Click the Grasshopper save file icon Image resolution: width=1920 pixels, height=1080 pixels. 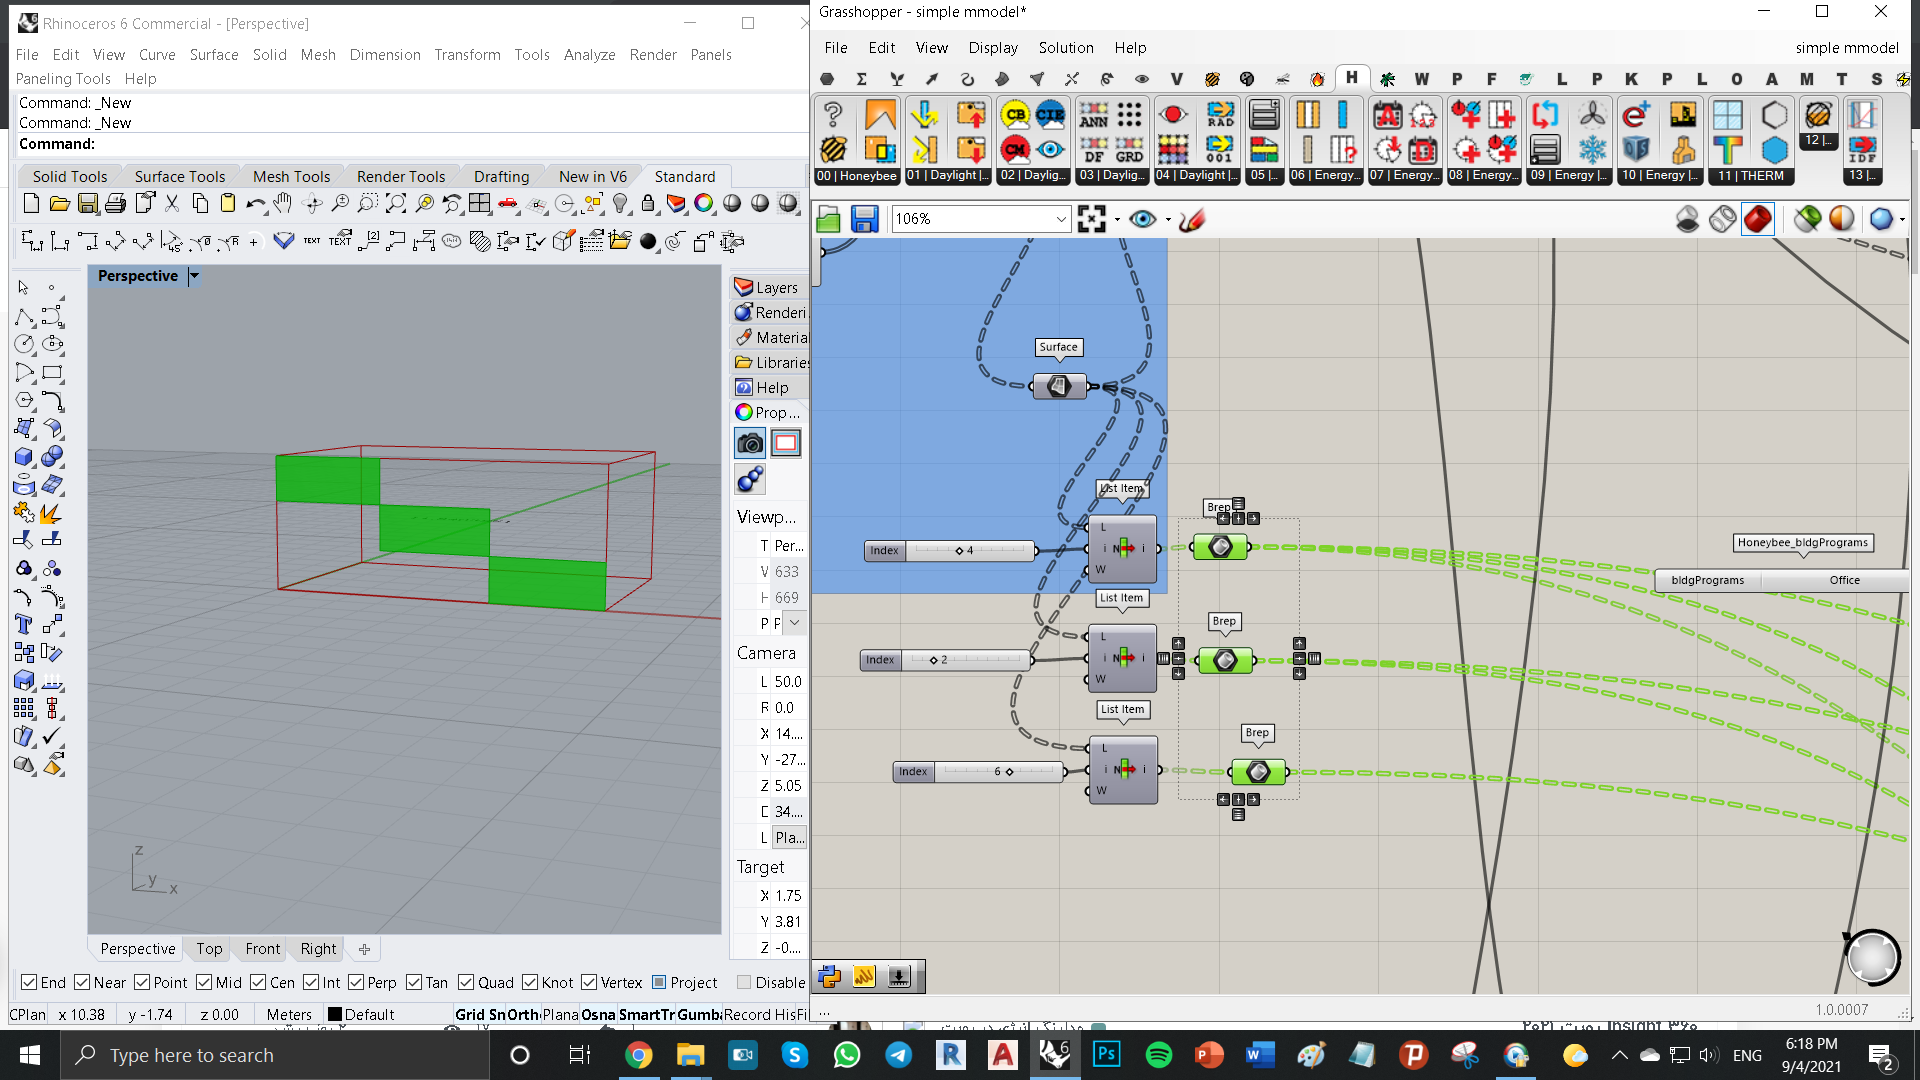coord(864,219)
